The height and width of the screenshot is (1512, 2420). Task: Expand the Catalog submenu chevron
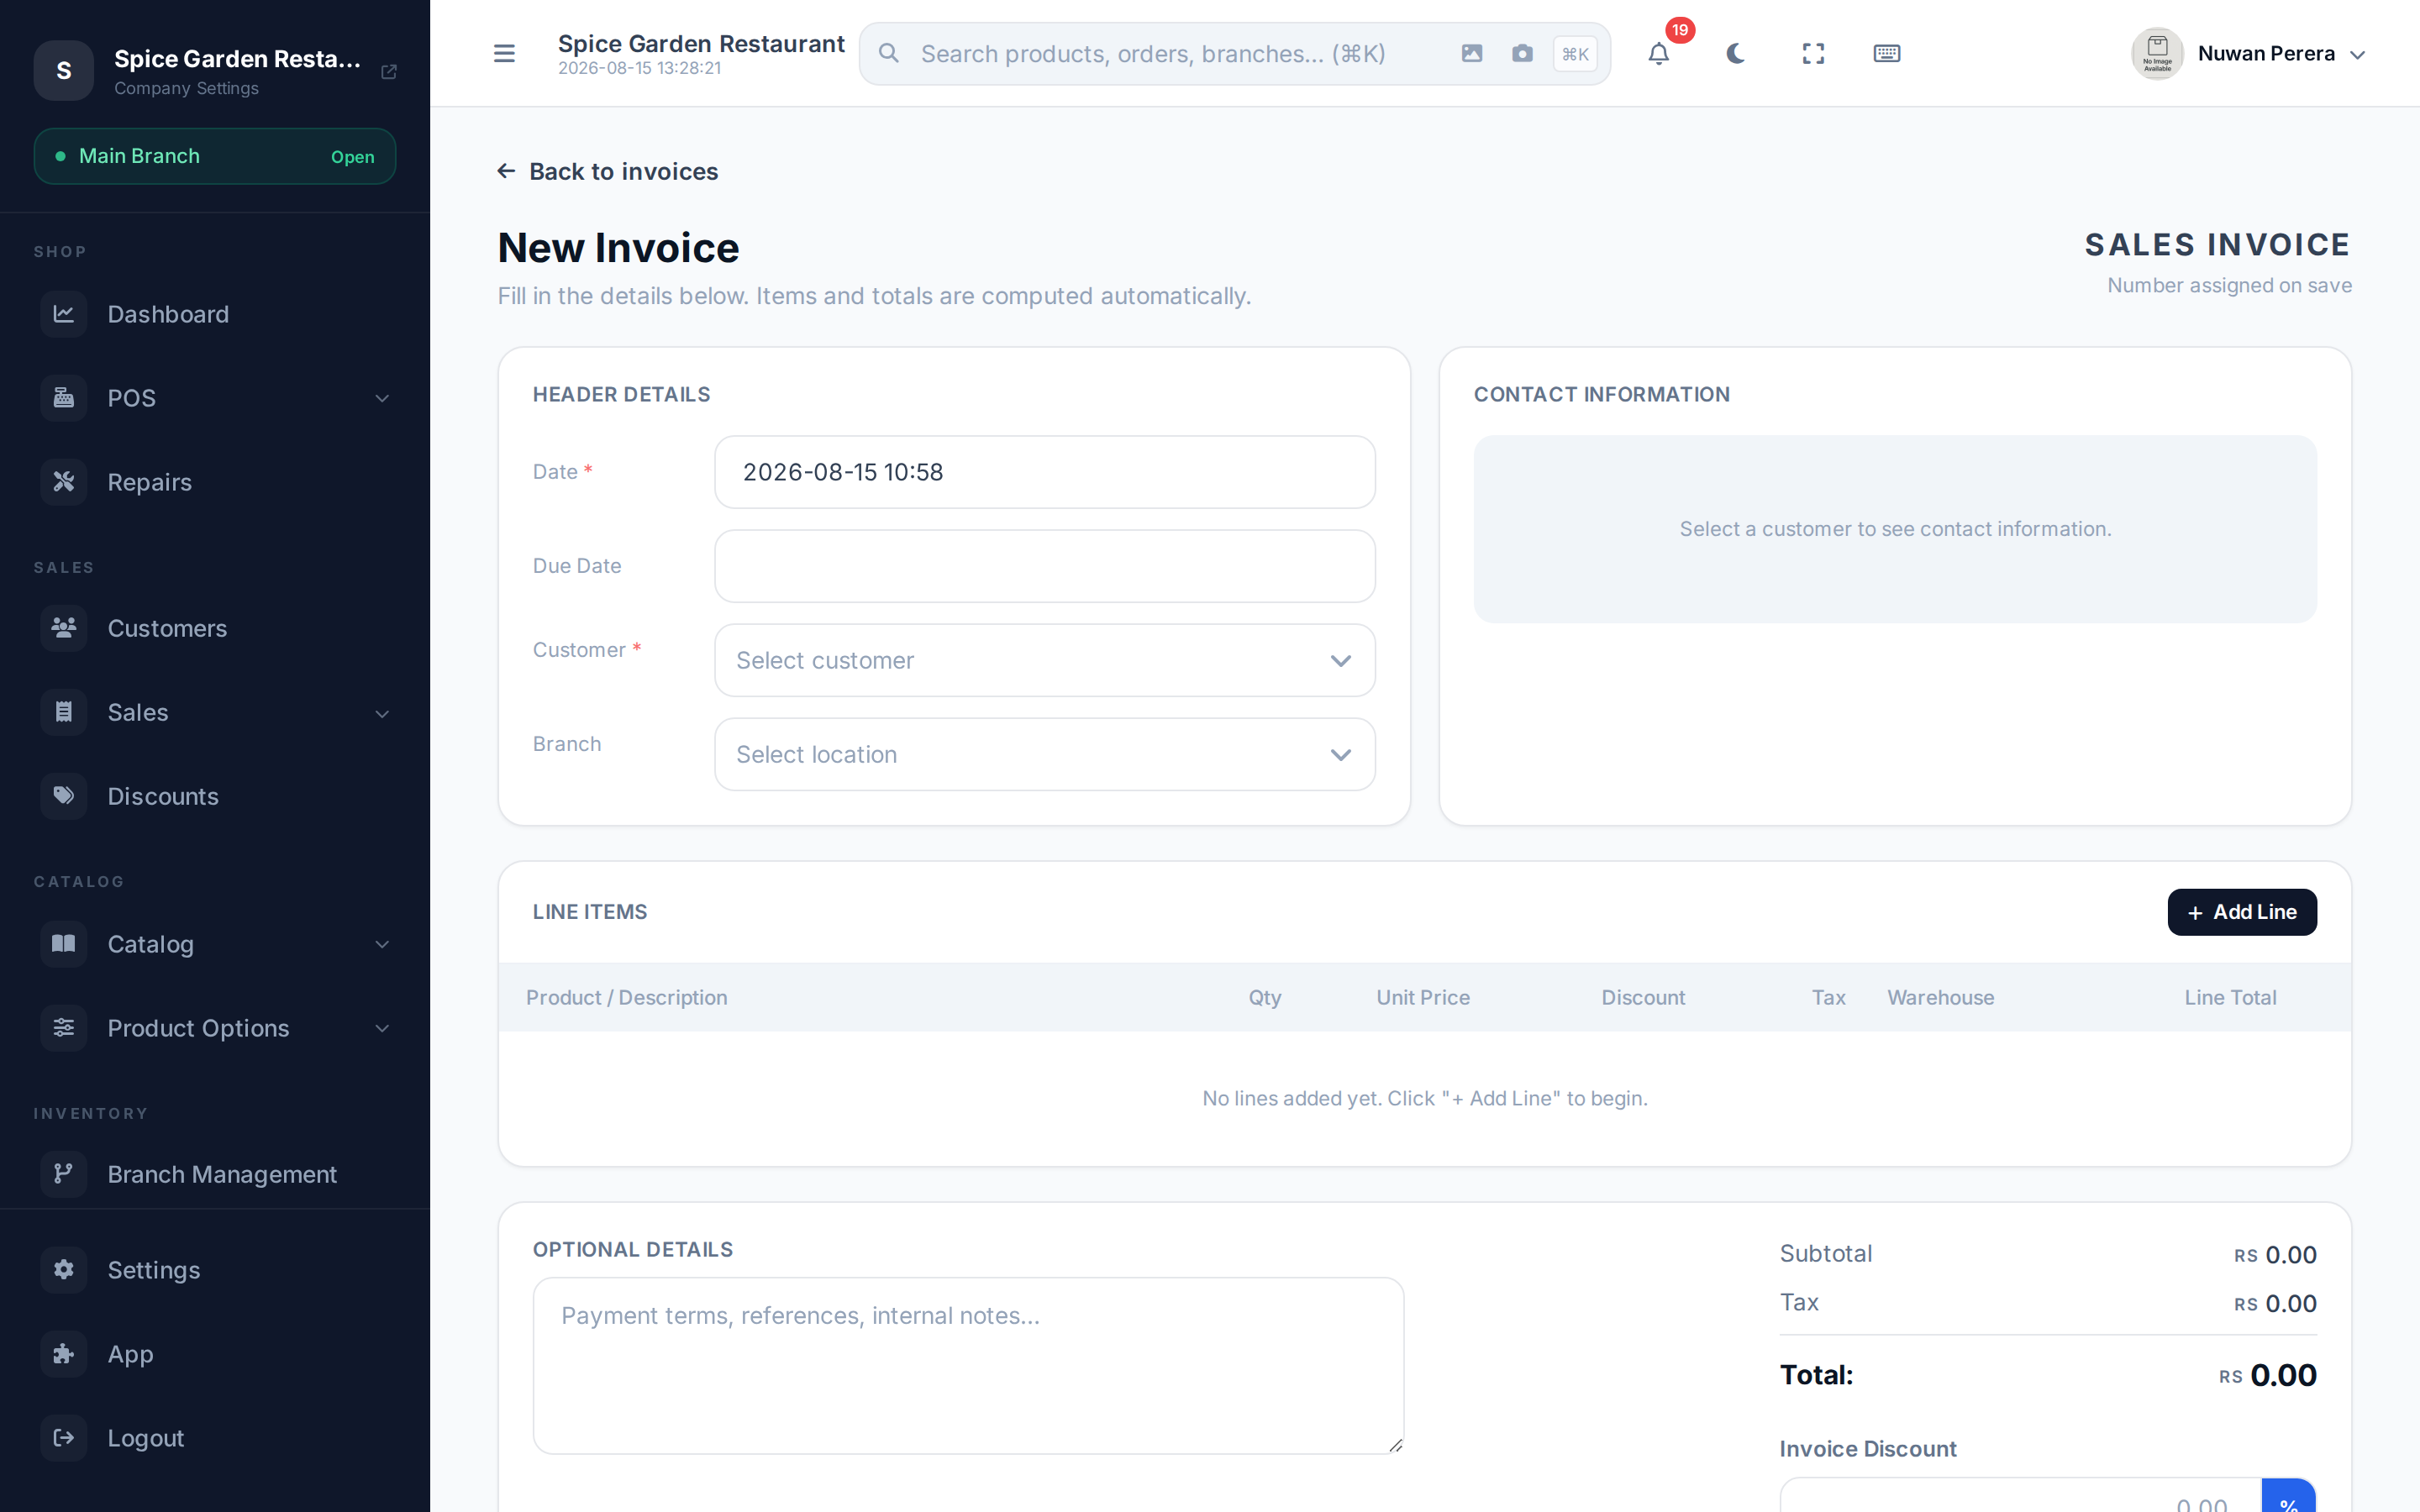(382, 944)
